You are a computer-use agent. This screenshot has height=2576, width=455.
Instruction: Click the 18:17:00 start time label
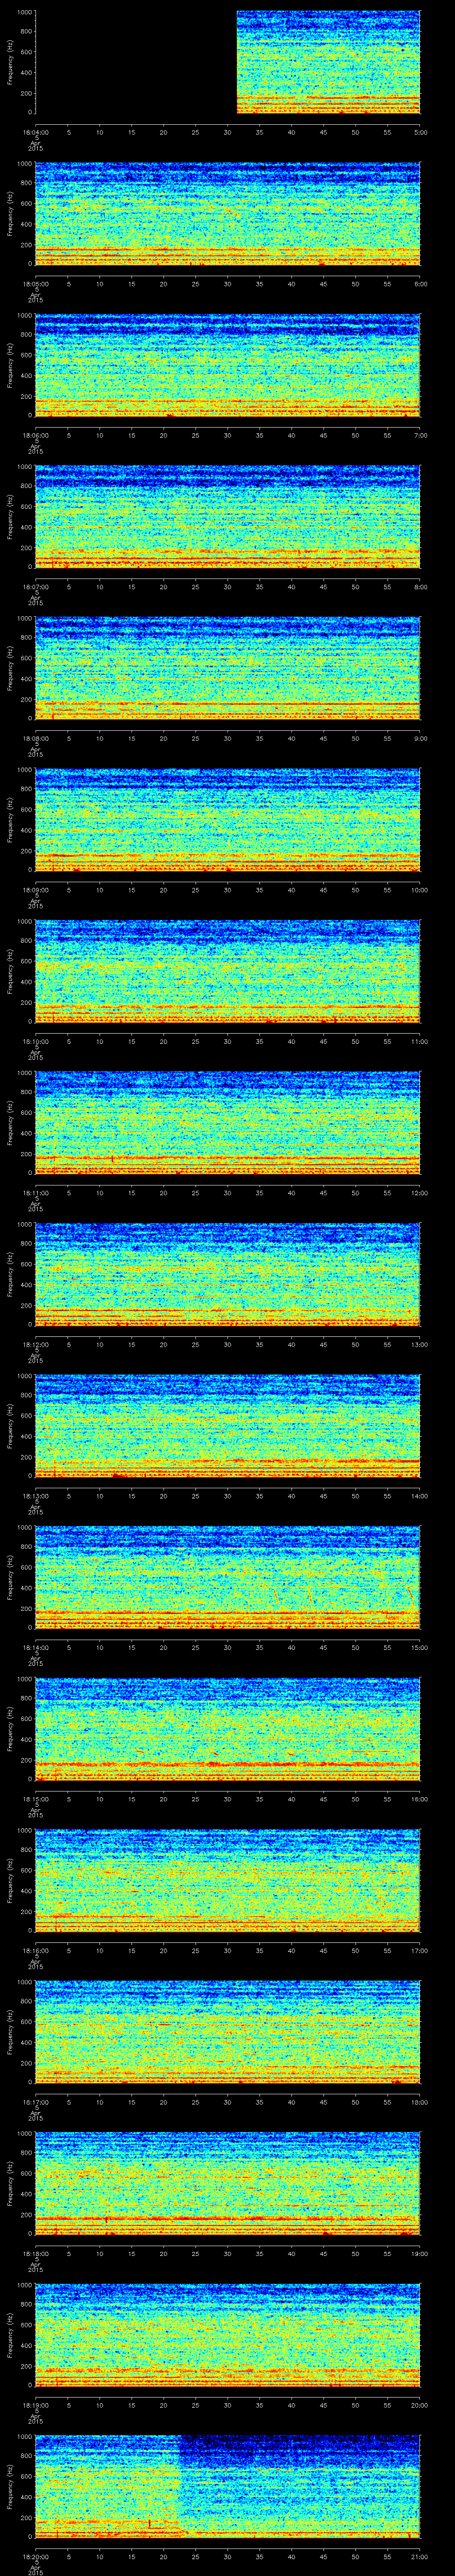coord(35,2102)
